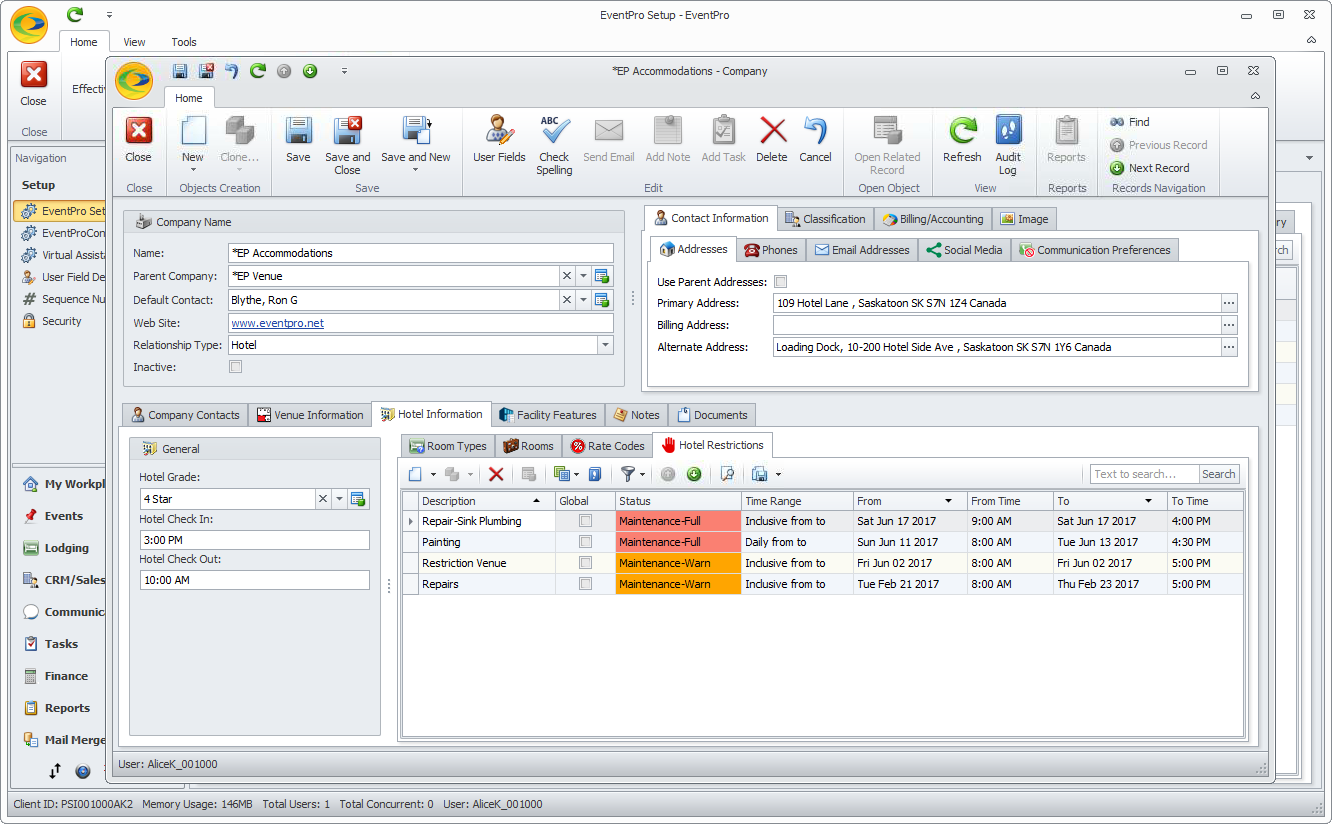Select the Room Types tab

coord(448,446)
